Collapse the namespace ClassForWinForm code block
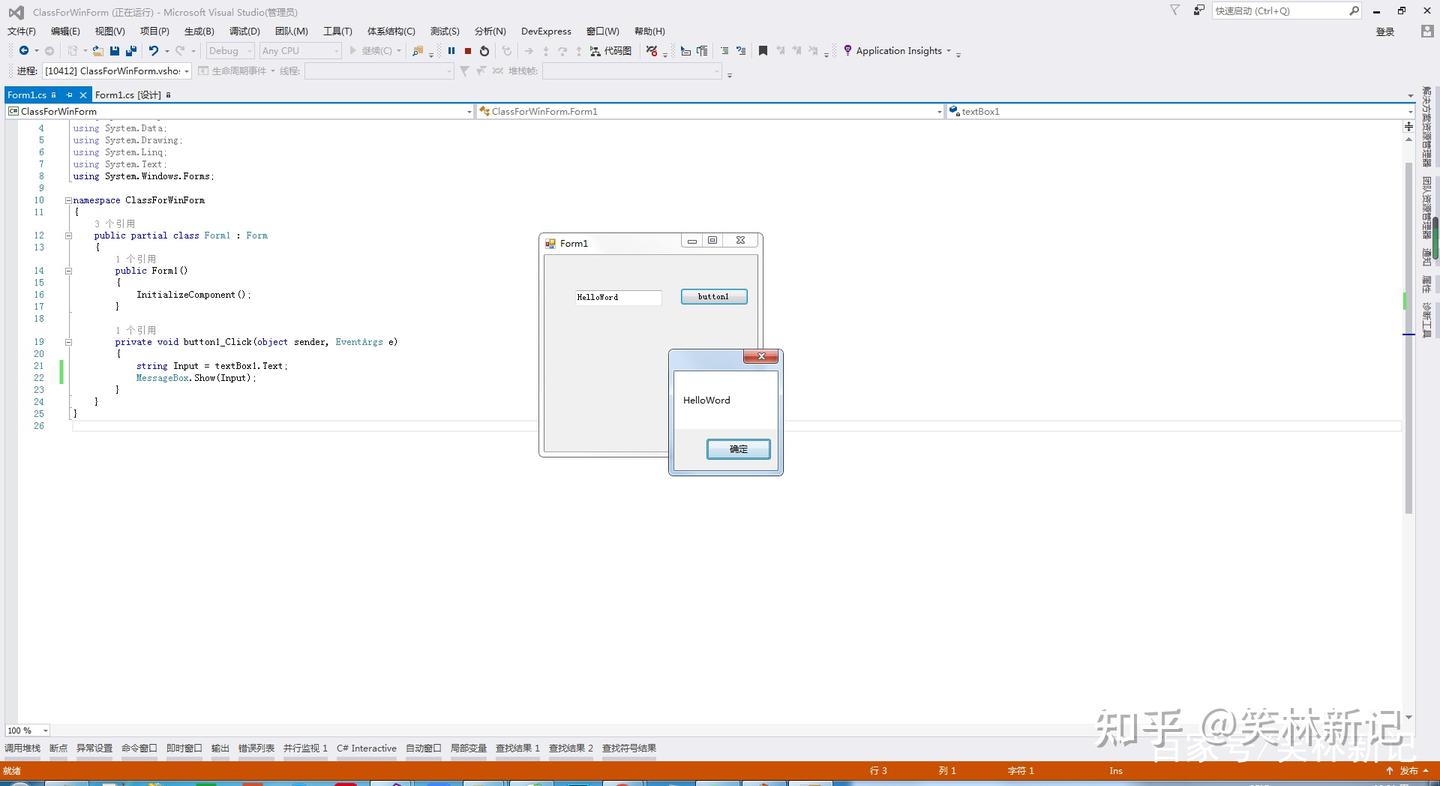Viewport: 1440px width, 786px height. 69,200
